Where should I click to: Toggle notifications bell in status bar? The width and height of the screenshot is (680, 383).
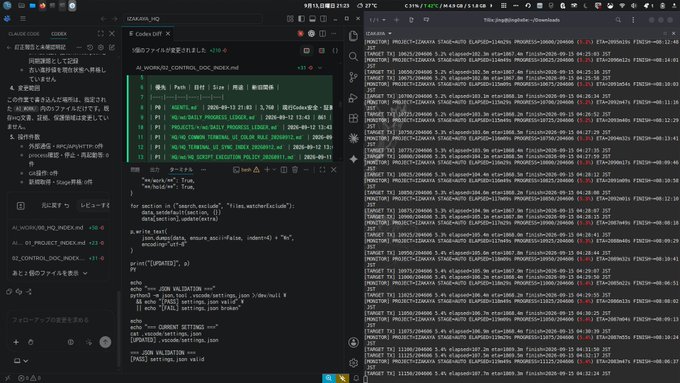[x=356, y=378]
